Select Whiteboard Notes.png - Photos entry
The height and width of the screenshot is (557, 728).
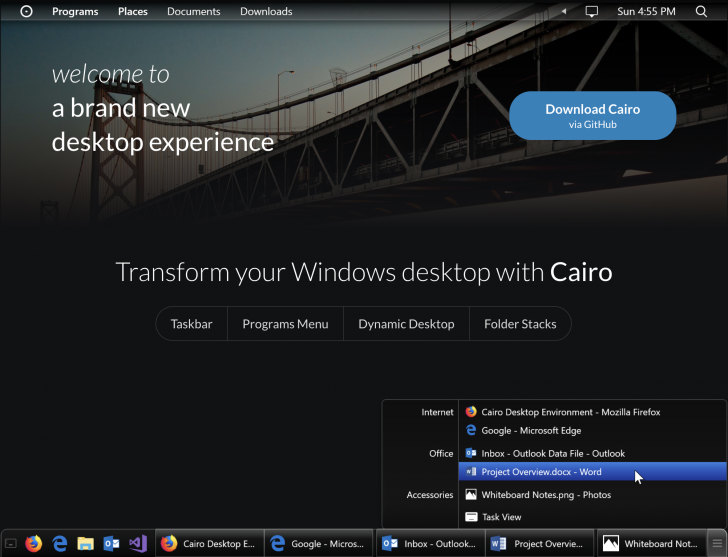tap(592, 495)
